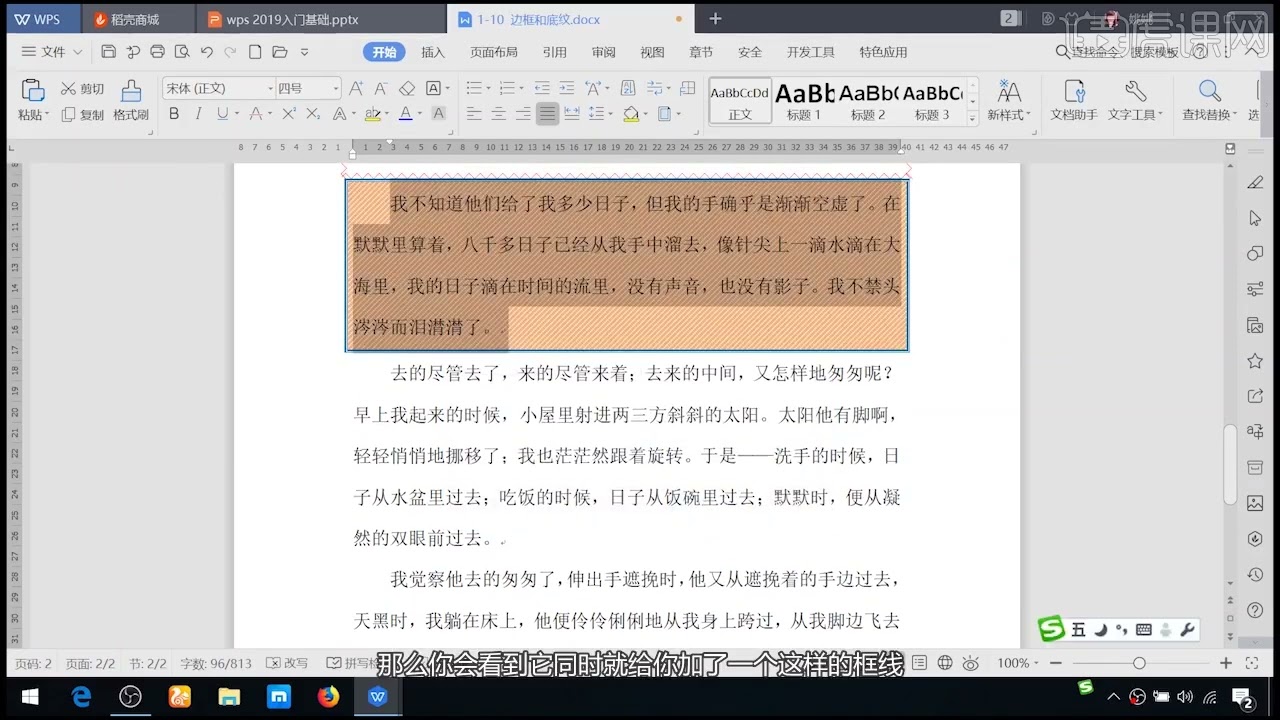
Task: Click font color swatch button
Action: 405,114
